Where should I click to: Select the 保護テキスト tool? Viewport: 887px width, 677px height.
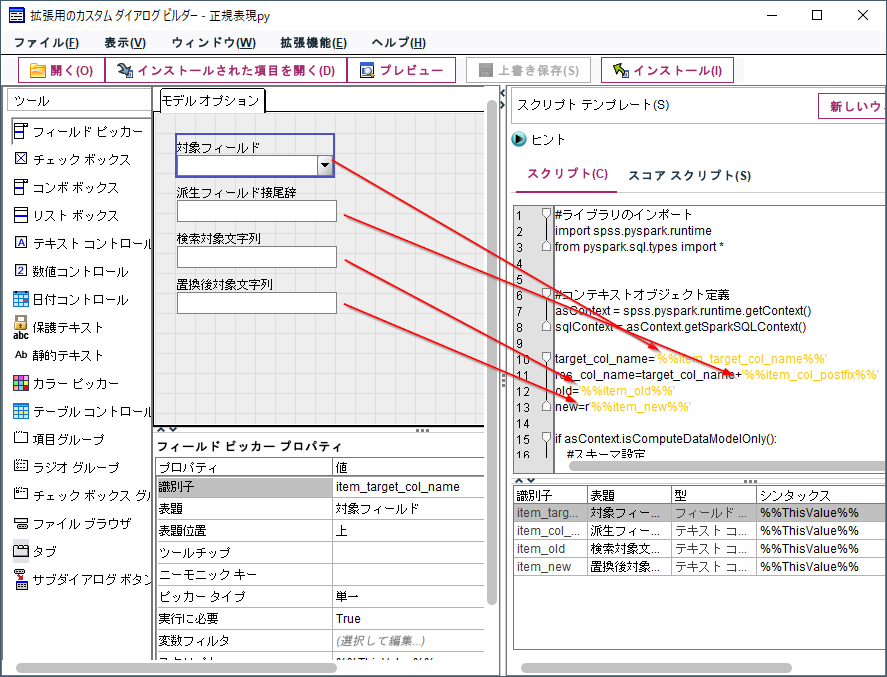(x=59, y=327)
